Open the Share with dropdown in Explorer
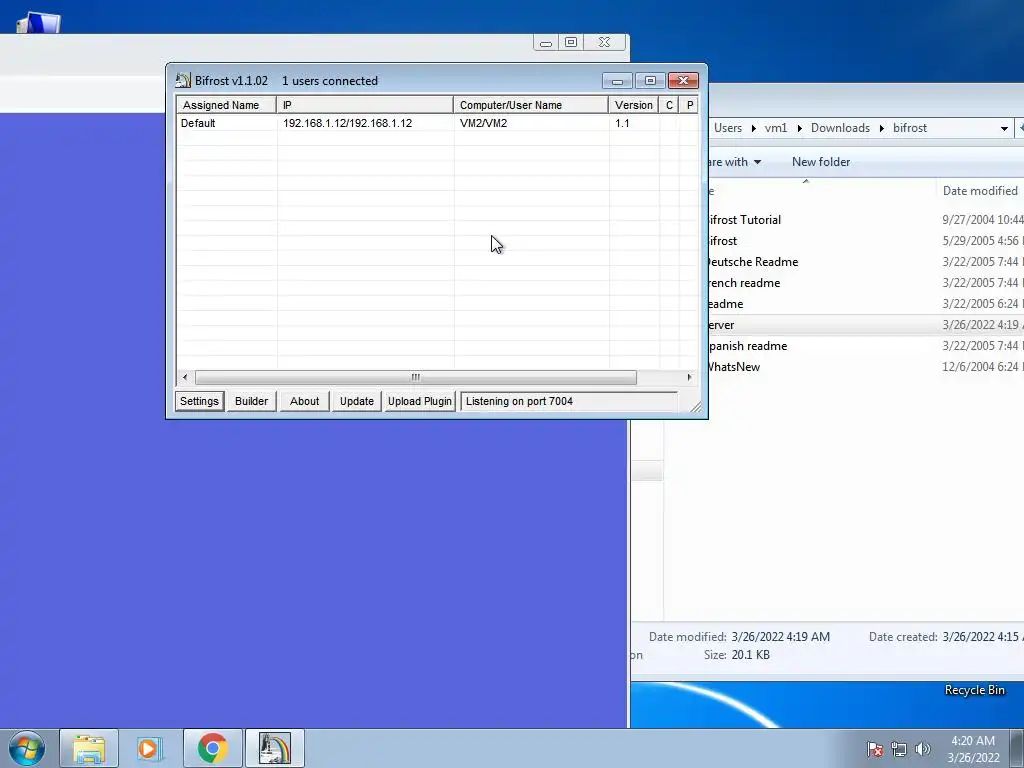The height and width of the screenshot is (768, 1024). click(x=734, y=162)
